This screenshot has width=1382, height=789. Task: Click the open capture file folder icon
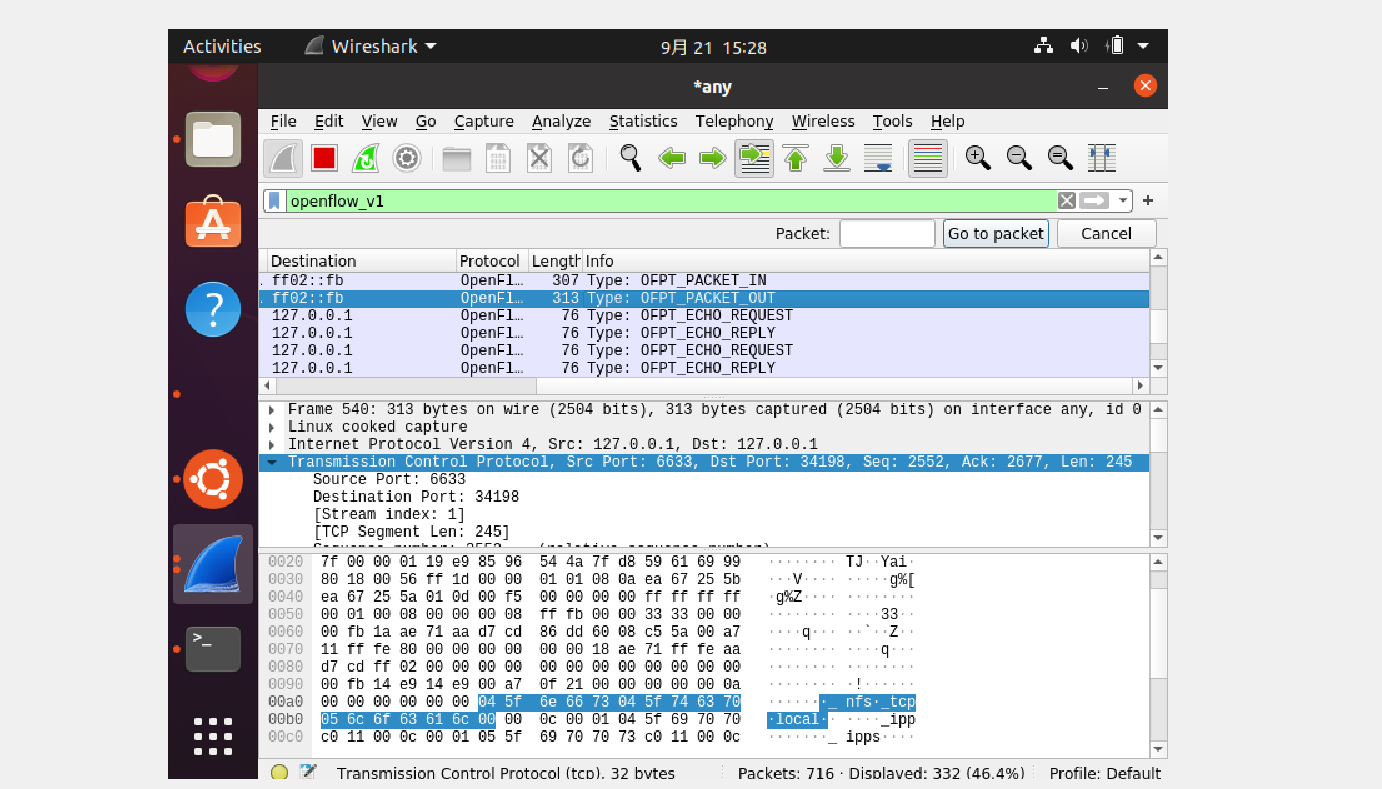click(x=457, y=158)
